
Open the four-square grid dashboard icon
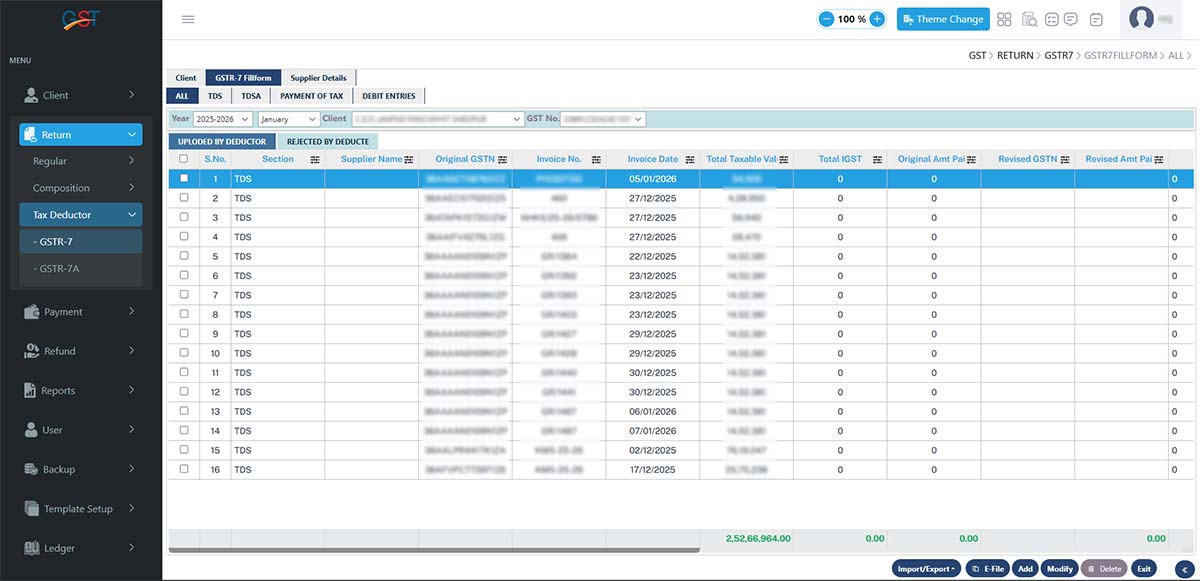pos(1005,19)
